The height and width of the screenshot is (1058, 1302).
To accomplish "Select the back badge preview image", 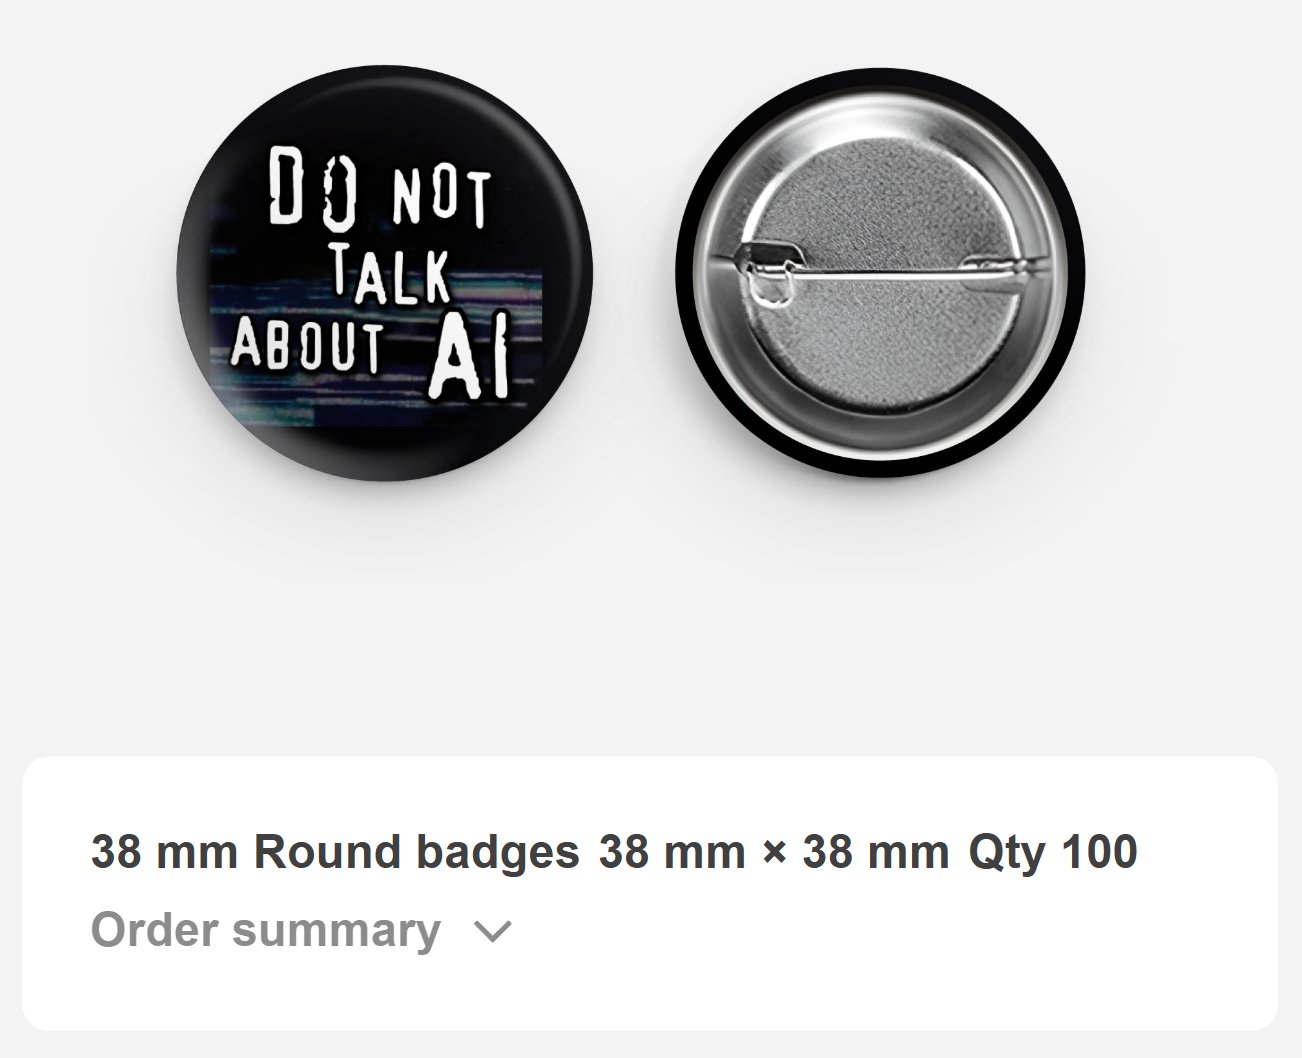I will coord(879,272).
